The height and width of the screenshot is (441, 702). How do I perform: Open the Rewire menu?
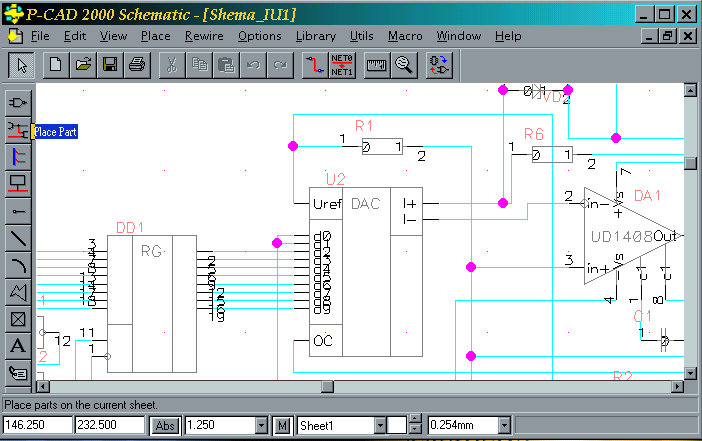[204, 36]
